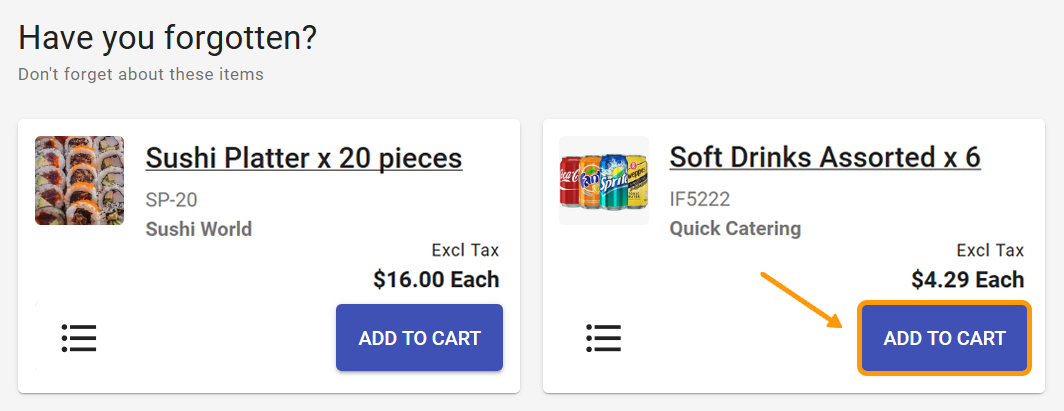1064x411 pixels.
Task: Open the list icon on Soft Drinks card
Action: [604, 338]
